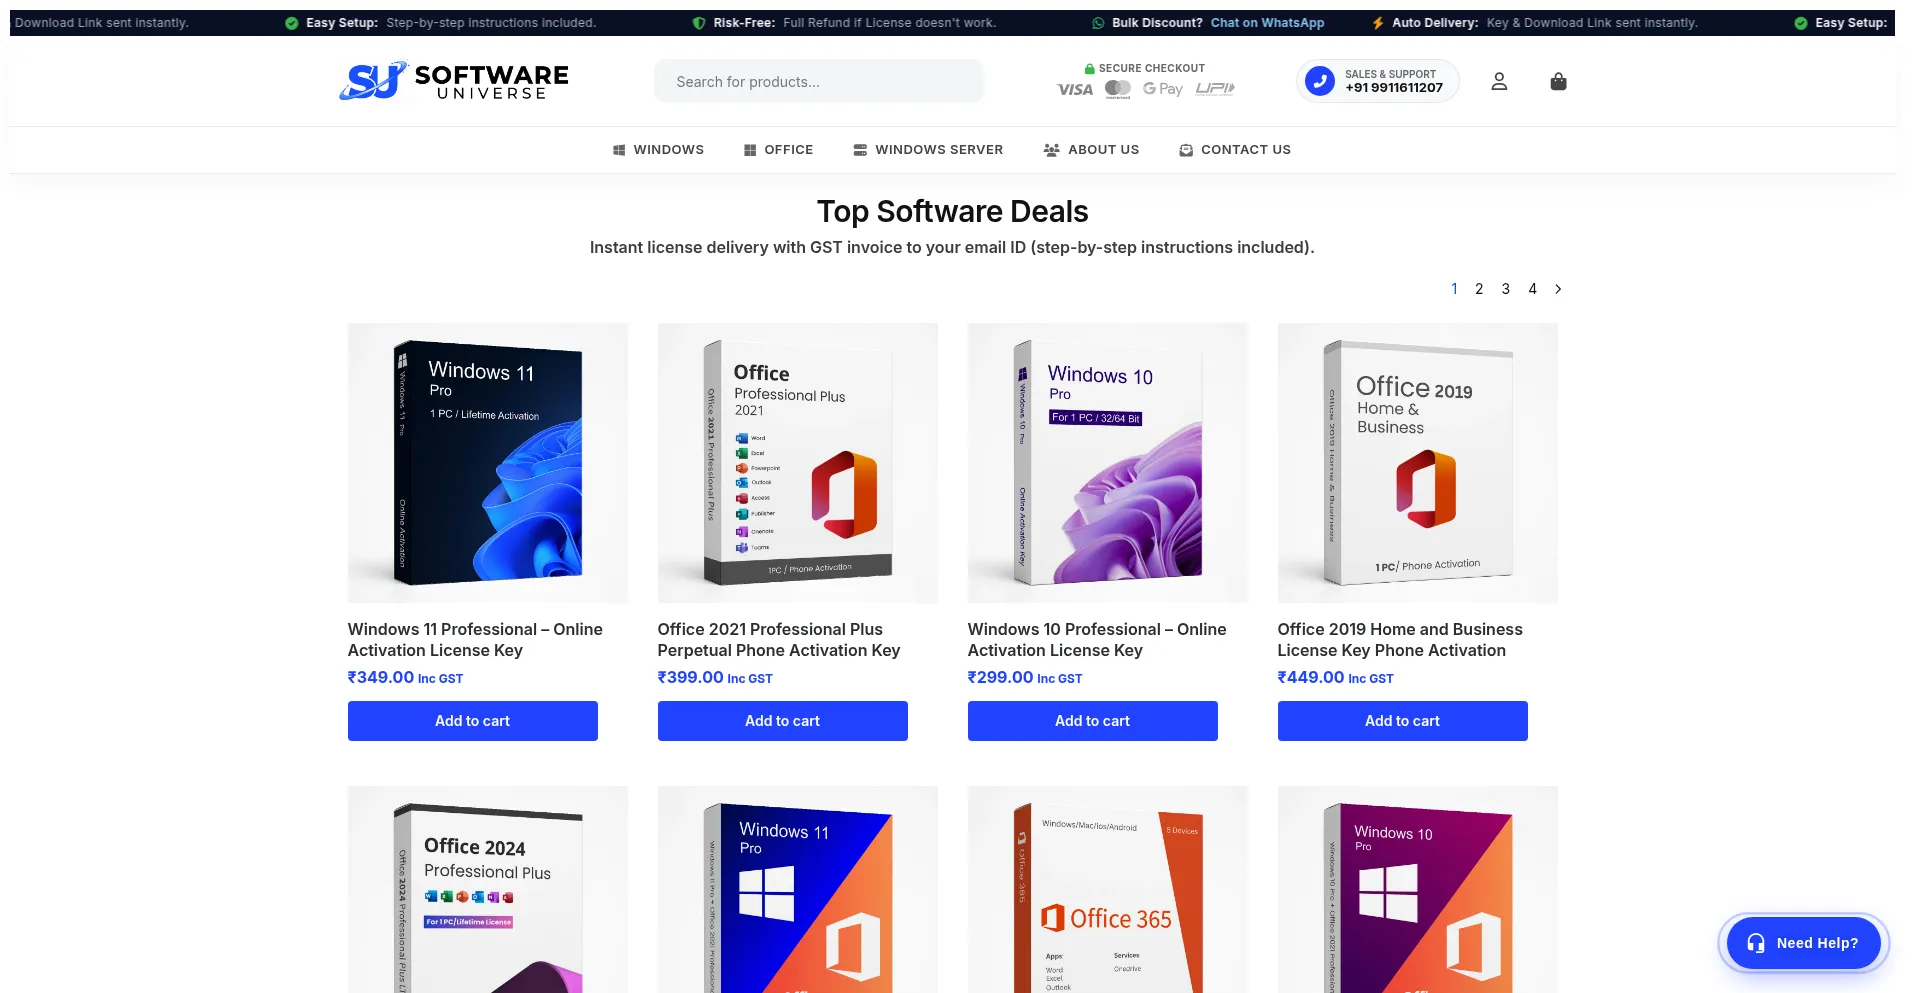This screenshot has height=993, width=1920.
Task: Click the Windows Server menu icon
Action: point(860,150)
